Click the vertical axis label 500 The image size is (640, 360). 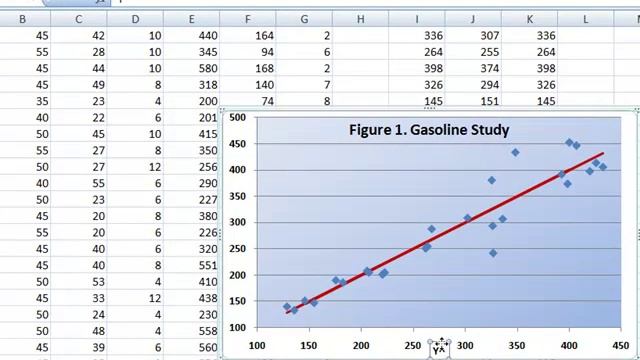[237, 118]
